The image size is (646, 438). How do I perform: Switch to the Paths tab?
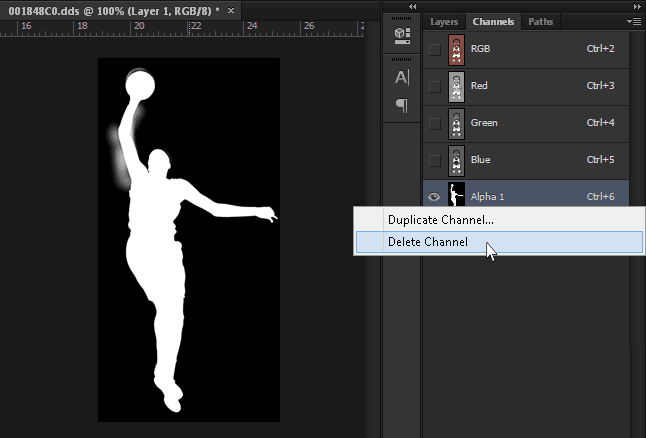point(540,21)
